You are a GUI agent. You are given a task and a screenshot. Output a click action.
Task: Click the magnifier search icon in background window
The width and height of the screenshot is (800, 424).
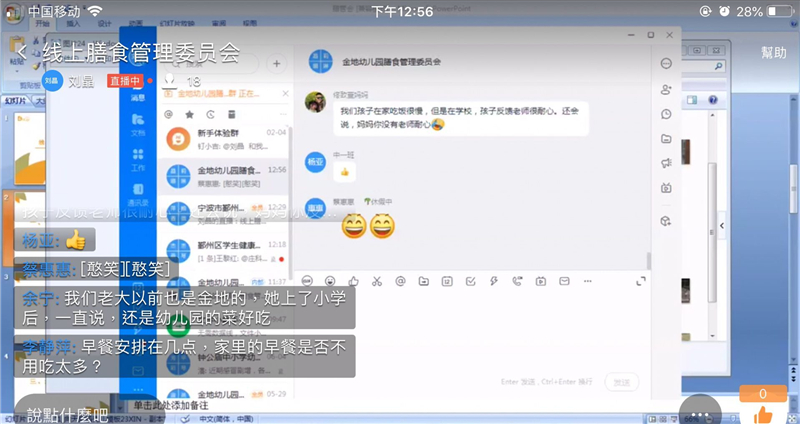click(x=718, y=66)
